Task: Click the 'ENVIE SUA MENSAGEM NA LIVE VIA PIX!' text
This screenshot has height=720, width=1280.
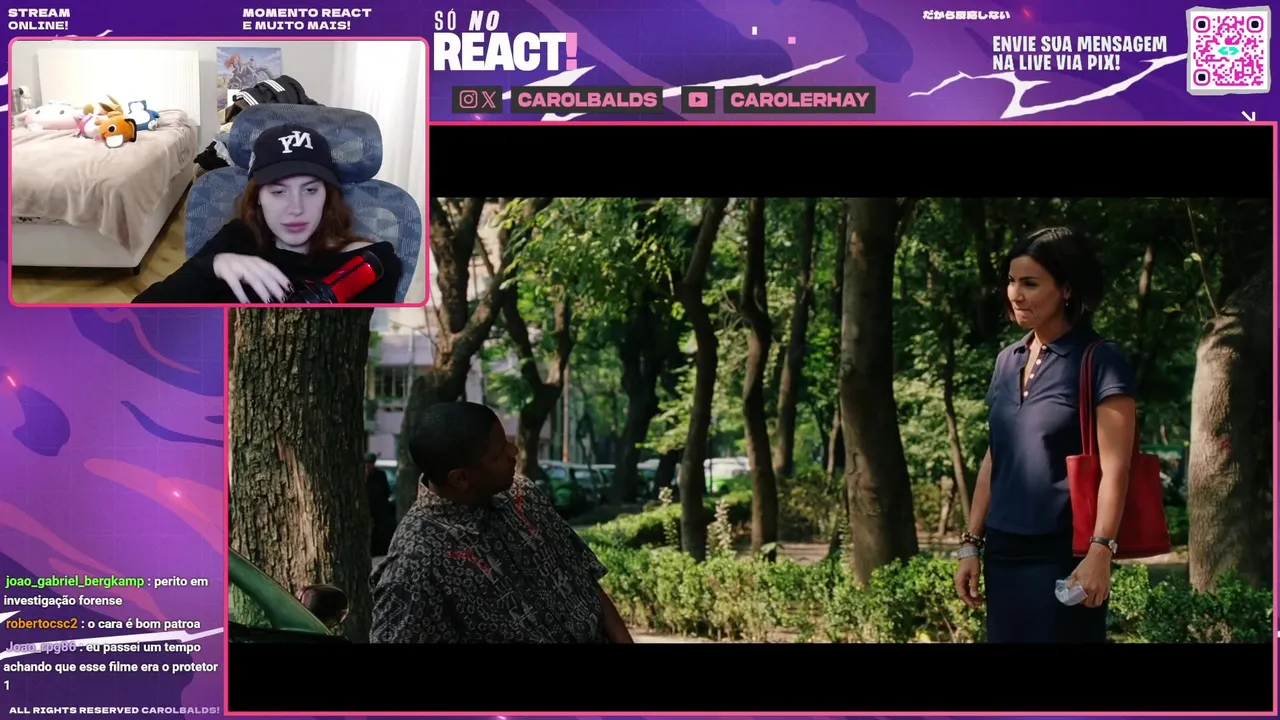Action: pos(1079,53)
